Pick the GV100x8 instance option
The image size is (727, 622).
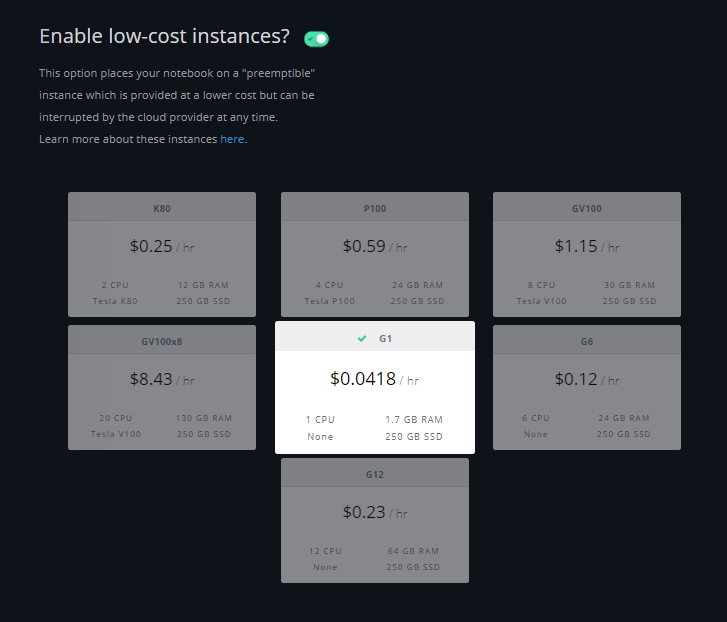(162, 388)
